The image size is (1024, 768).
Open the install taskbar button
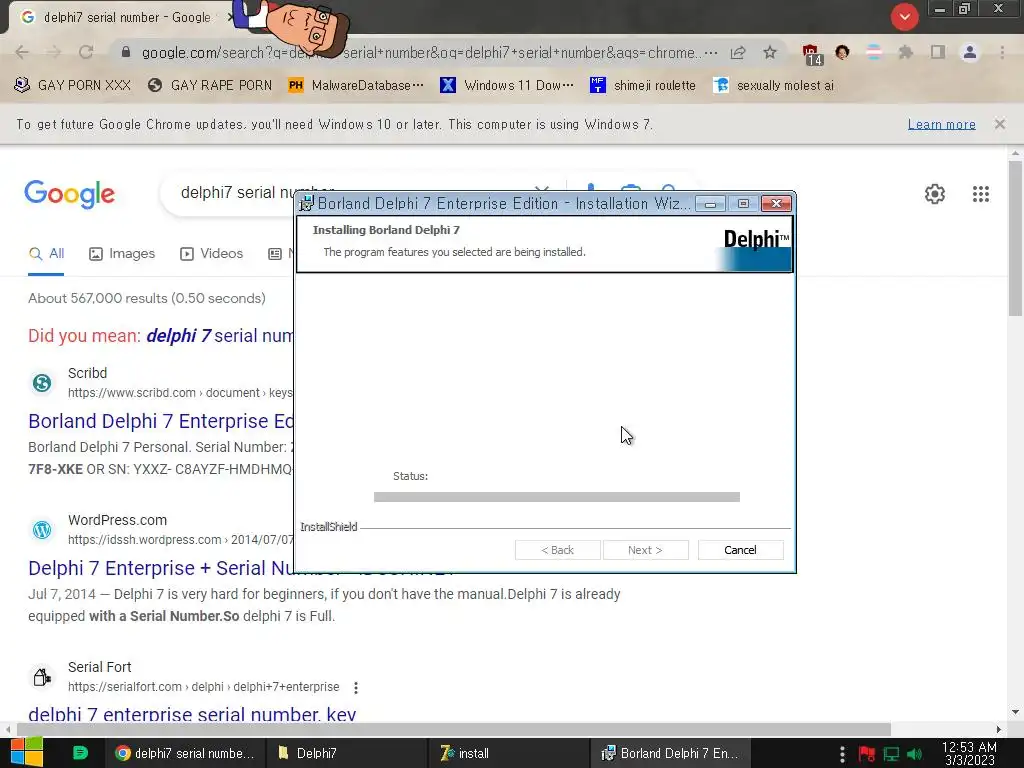point(508,753)
